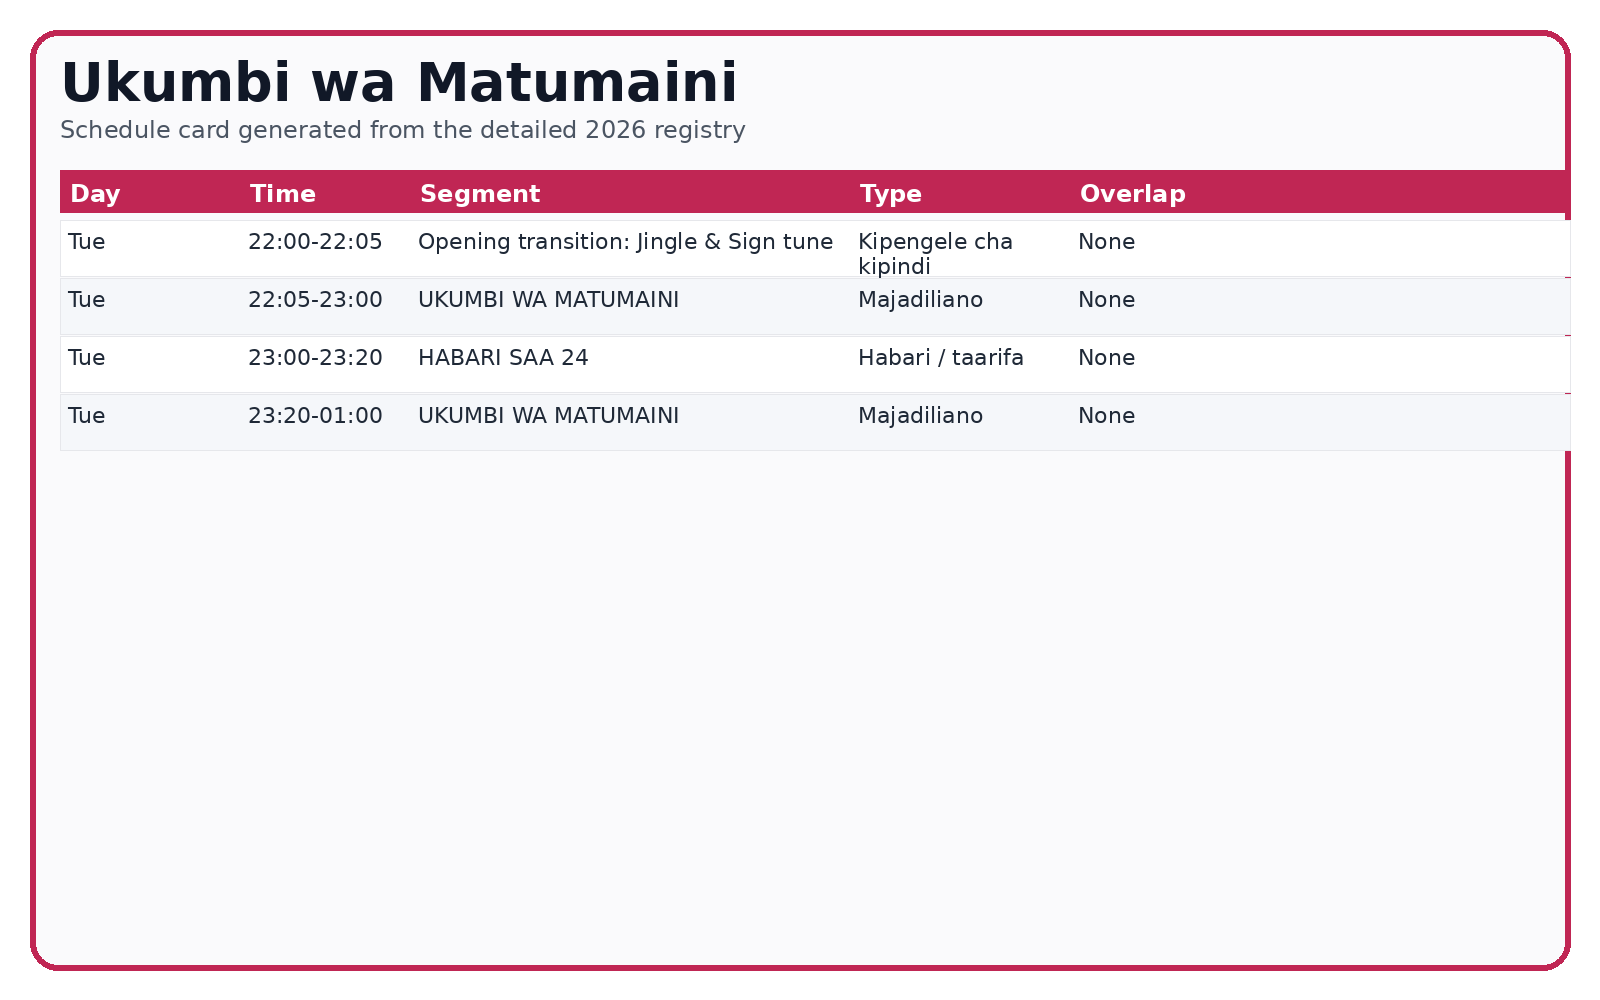The image size is (1600, 1000).
Task: Click the Tue day cell in the 22:00-22:05 row
Action: point(87,242)
